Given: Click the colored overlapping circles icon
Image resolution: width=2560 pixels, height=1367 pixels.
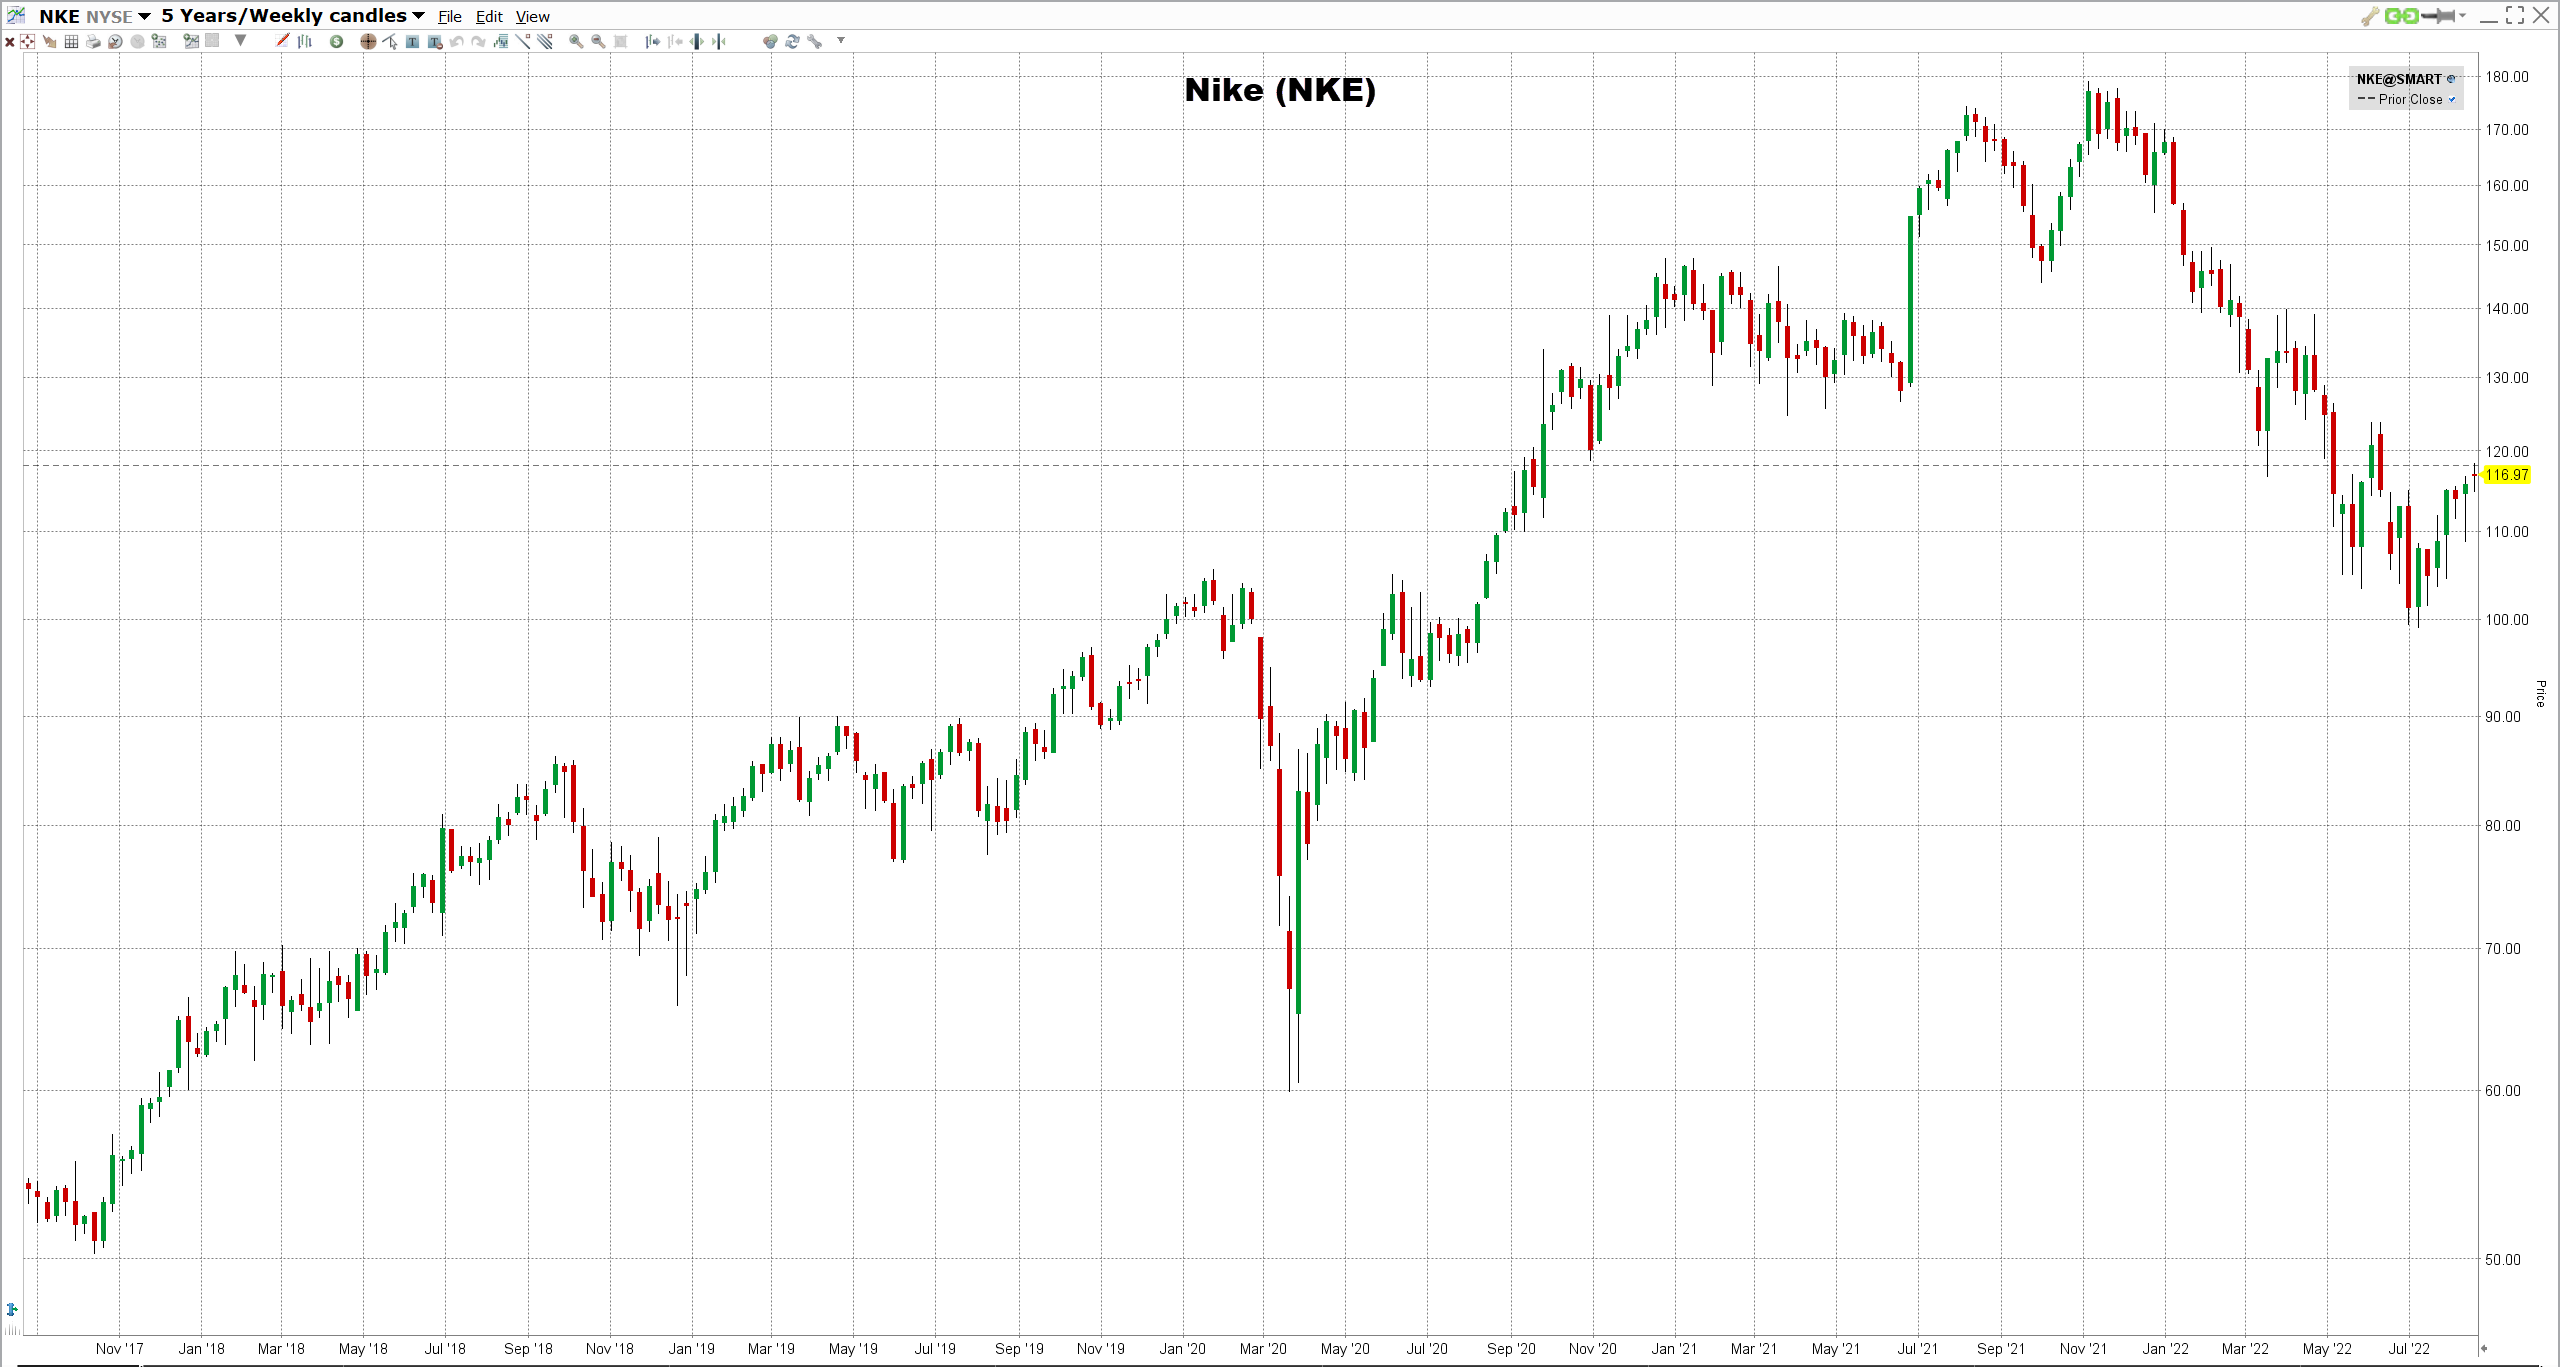Looking at the screenshot, I should point(770,41).
